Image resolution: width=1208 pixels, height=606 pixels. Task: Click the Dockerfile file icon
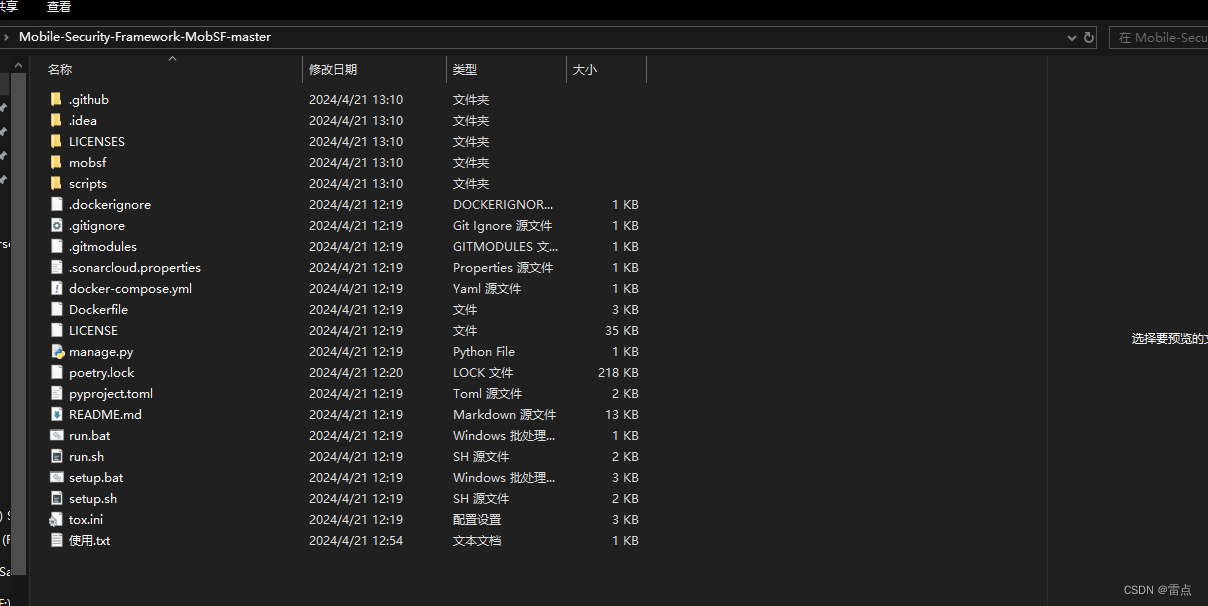(56, 309)
